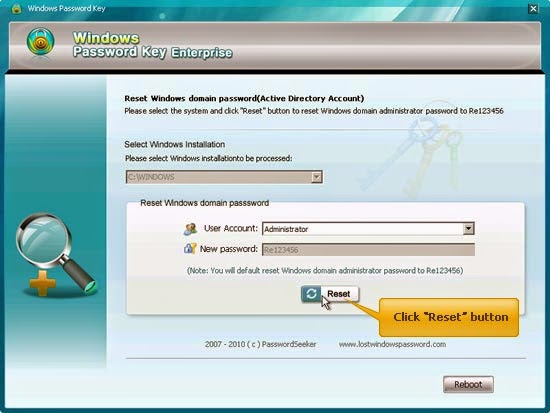550x413 pixels.
Task: Click the note about default reset password
Action: coord(325,271)
